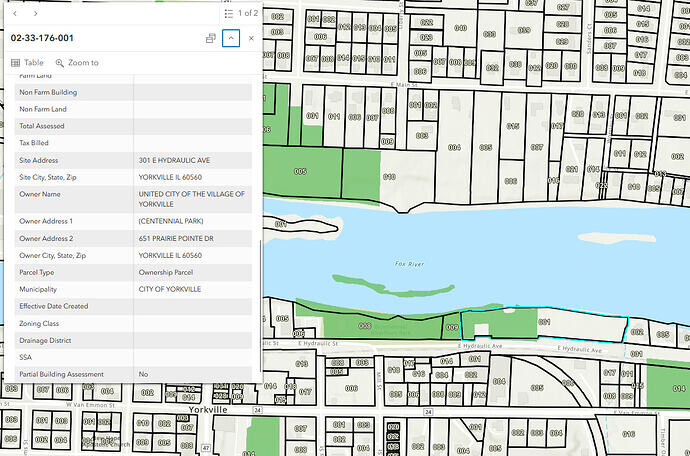The image size is (690, 456).
Task: Click the table grid icon next to Table
Action: tap(15, 63)
